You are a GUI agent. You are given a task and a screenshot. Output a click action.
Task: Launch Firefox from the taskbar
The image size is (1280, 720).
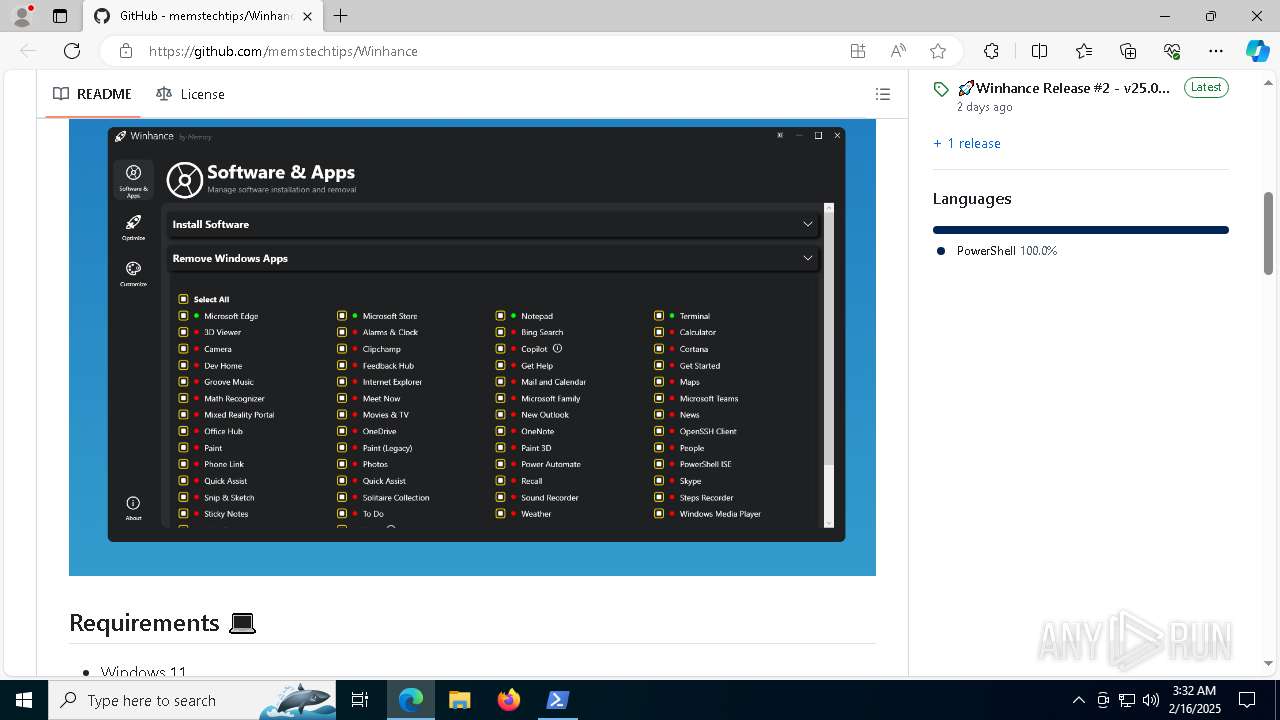(509, 700)
